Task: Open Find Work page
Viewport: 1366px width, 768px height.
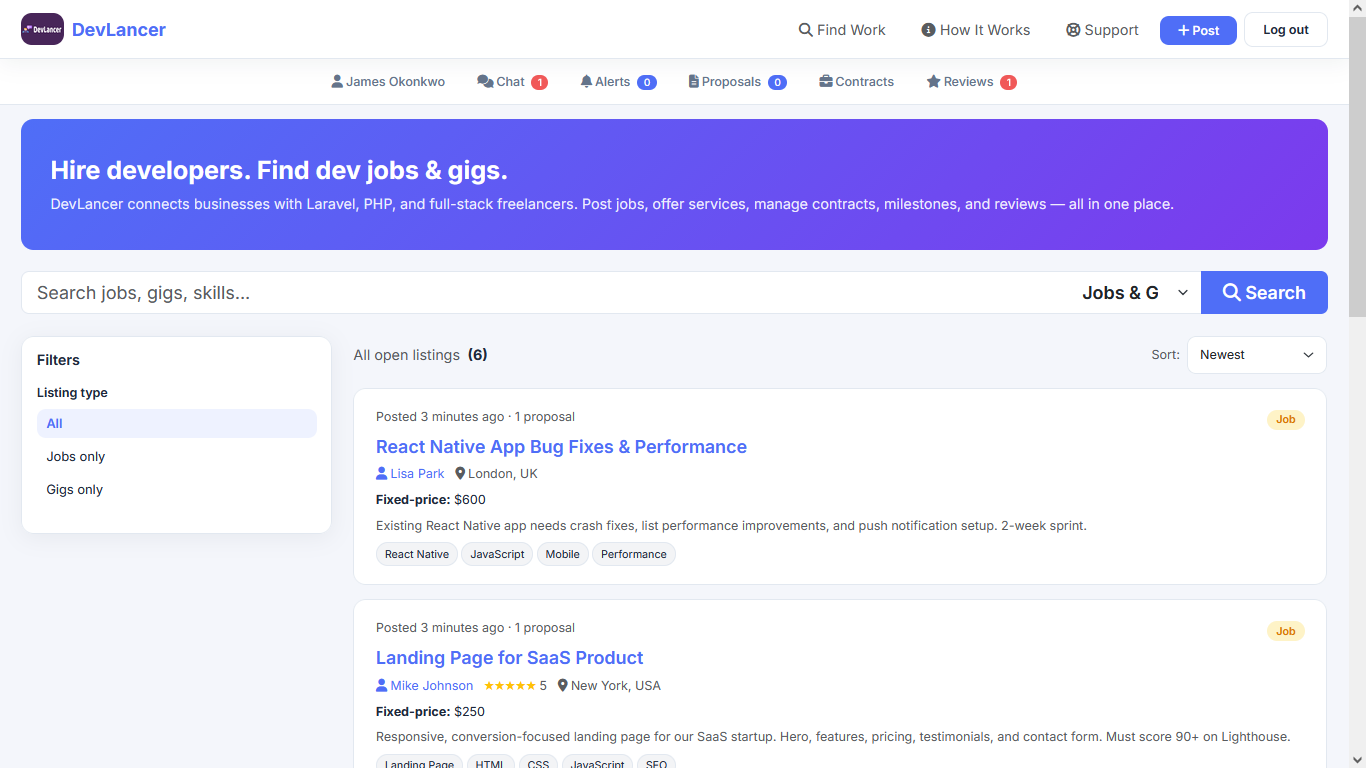Action: pos(842,30)
